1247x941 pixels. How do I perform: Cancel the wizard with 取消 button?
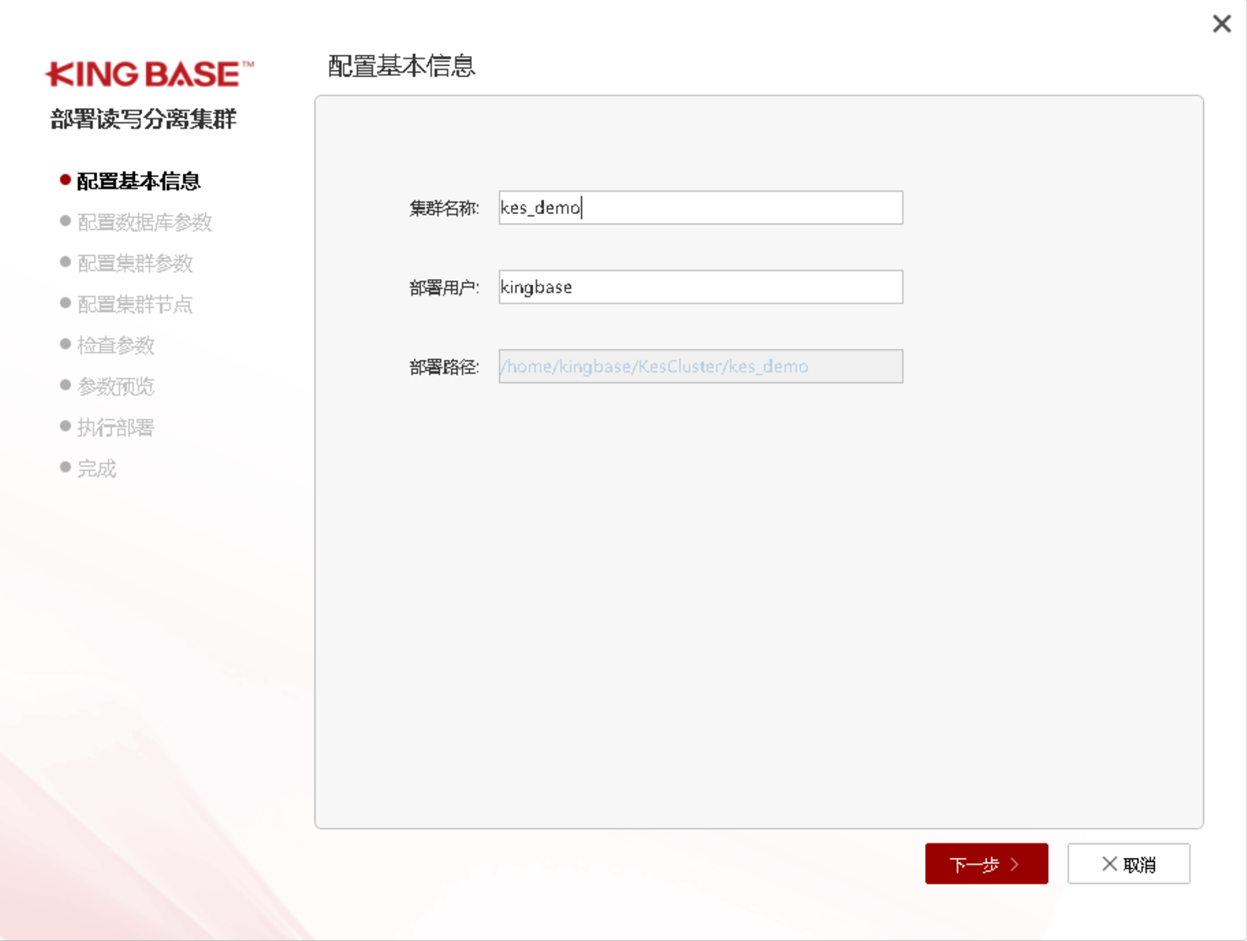(1128, 864)
